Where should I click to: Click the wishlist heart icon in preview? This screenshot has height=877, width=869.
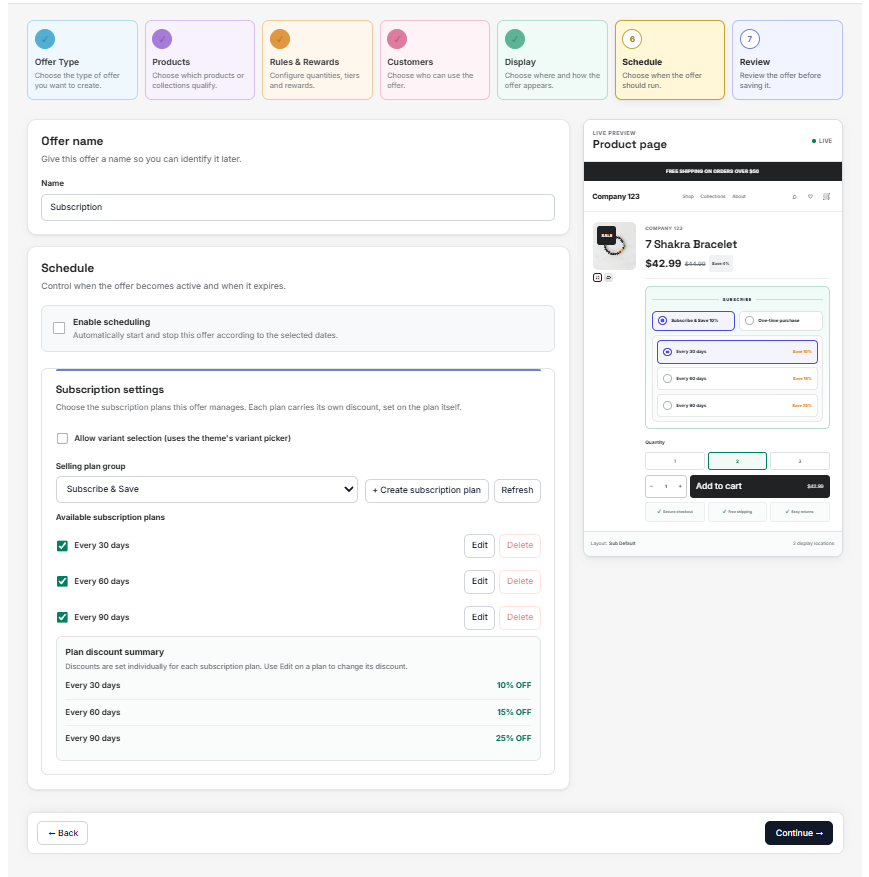810,196
